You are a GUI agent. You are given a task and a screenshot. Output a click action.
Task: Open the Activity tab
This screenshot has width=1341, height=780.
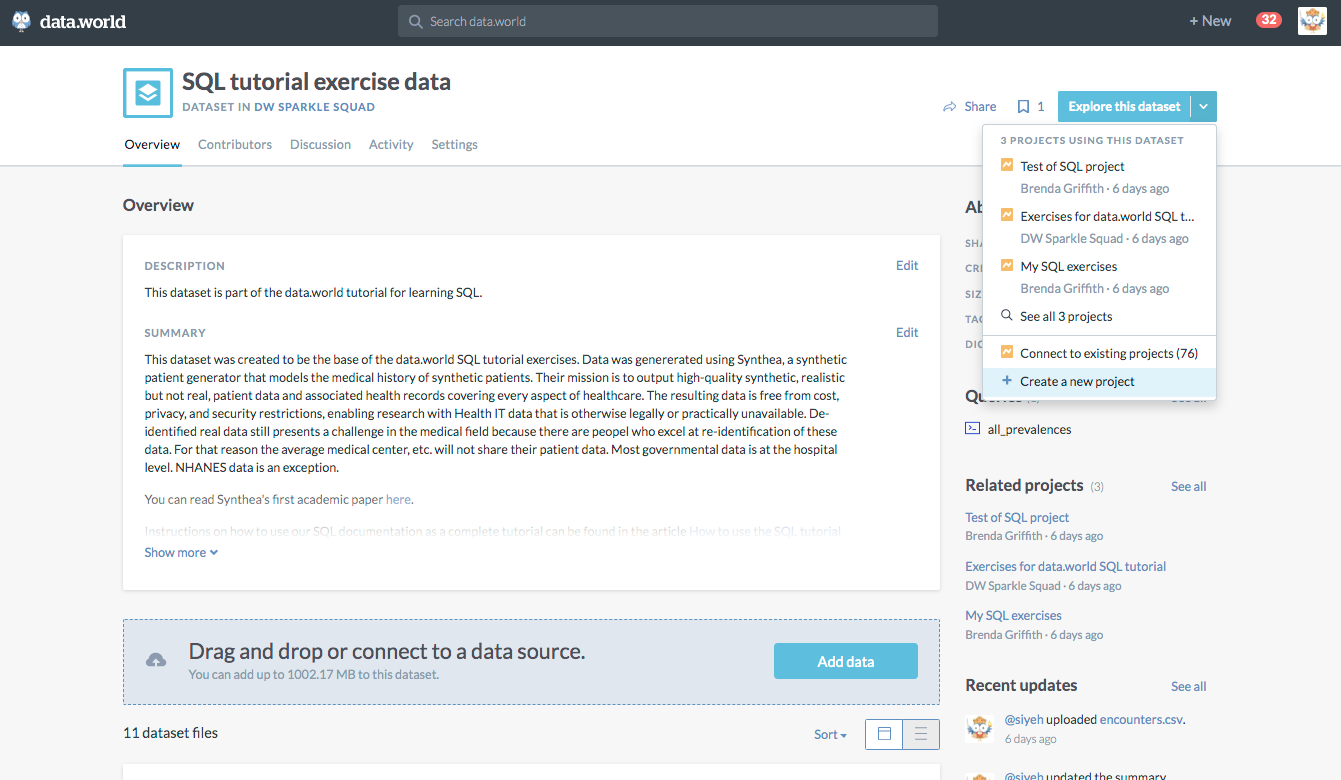point(391,144)
